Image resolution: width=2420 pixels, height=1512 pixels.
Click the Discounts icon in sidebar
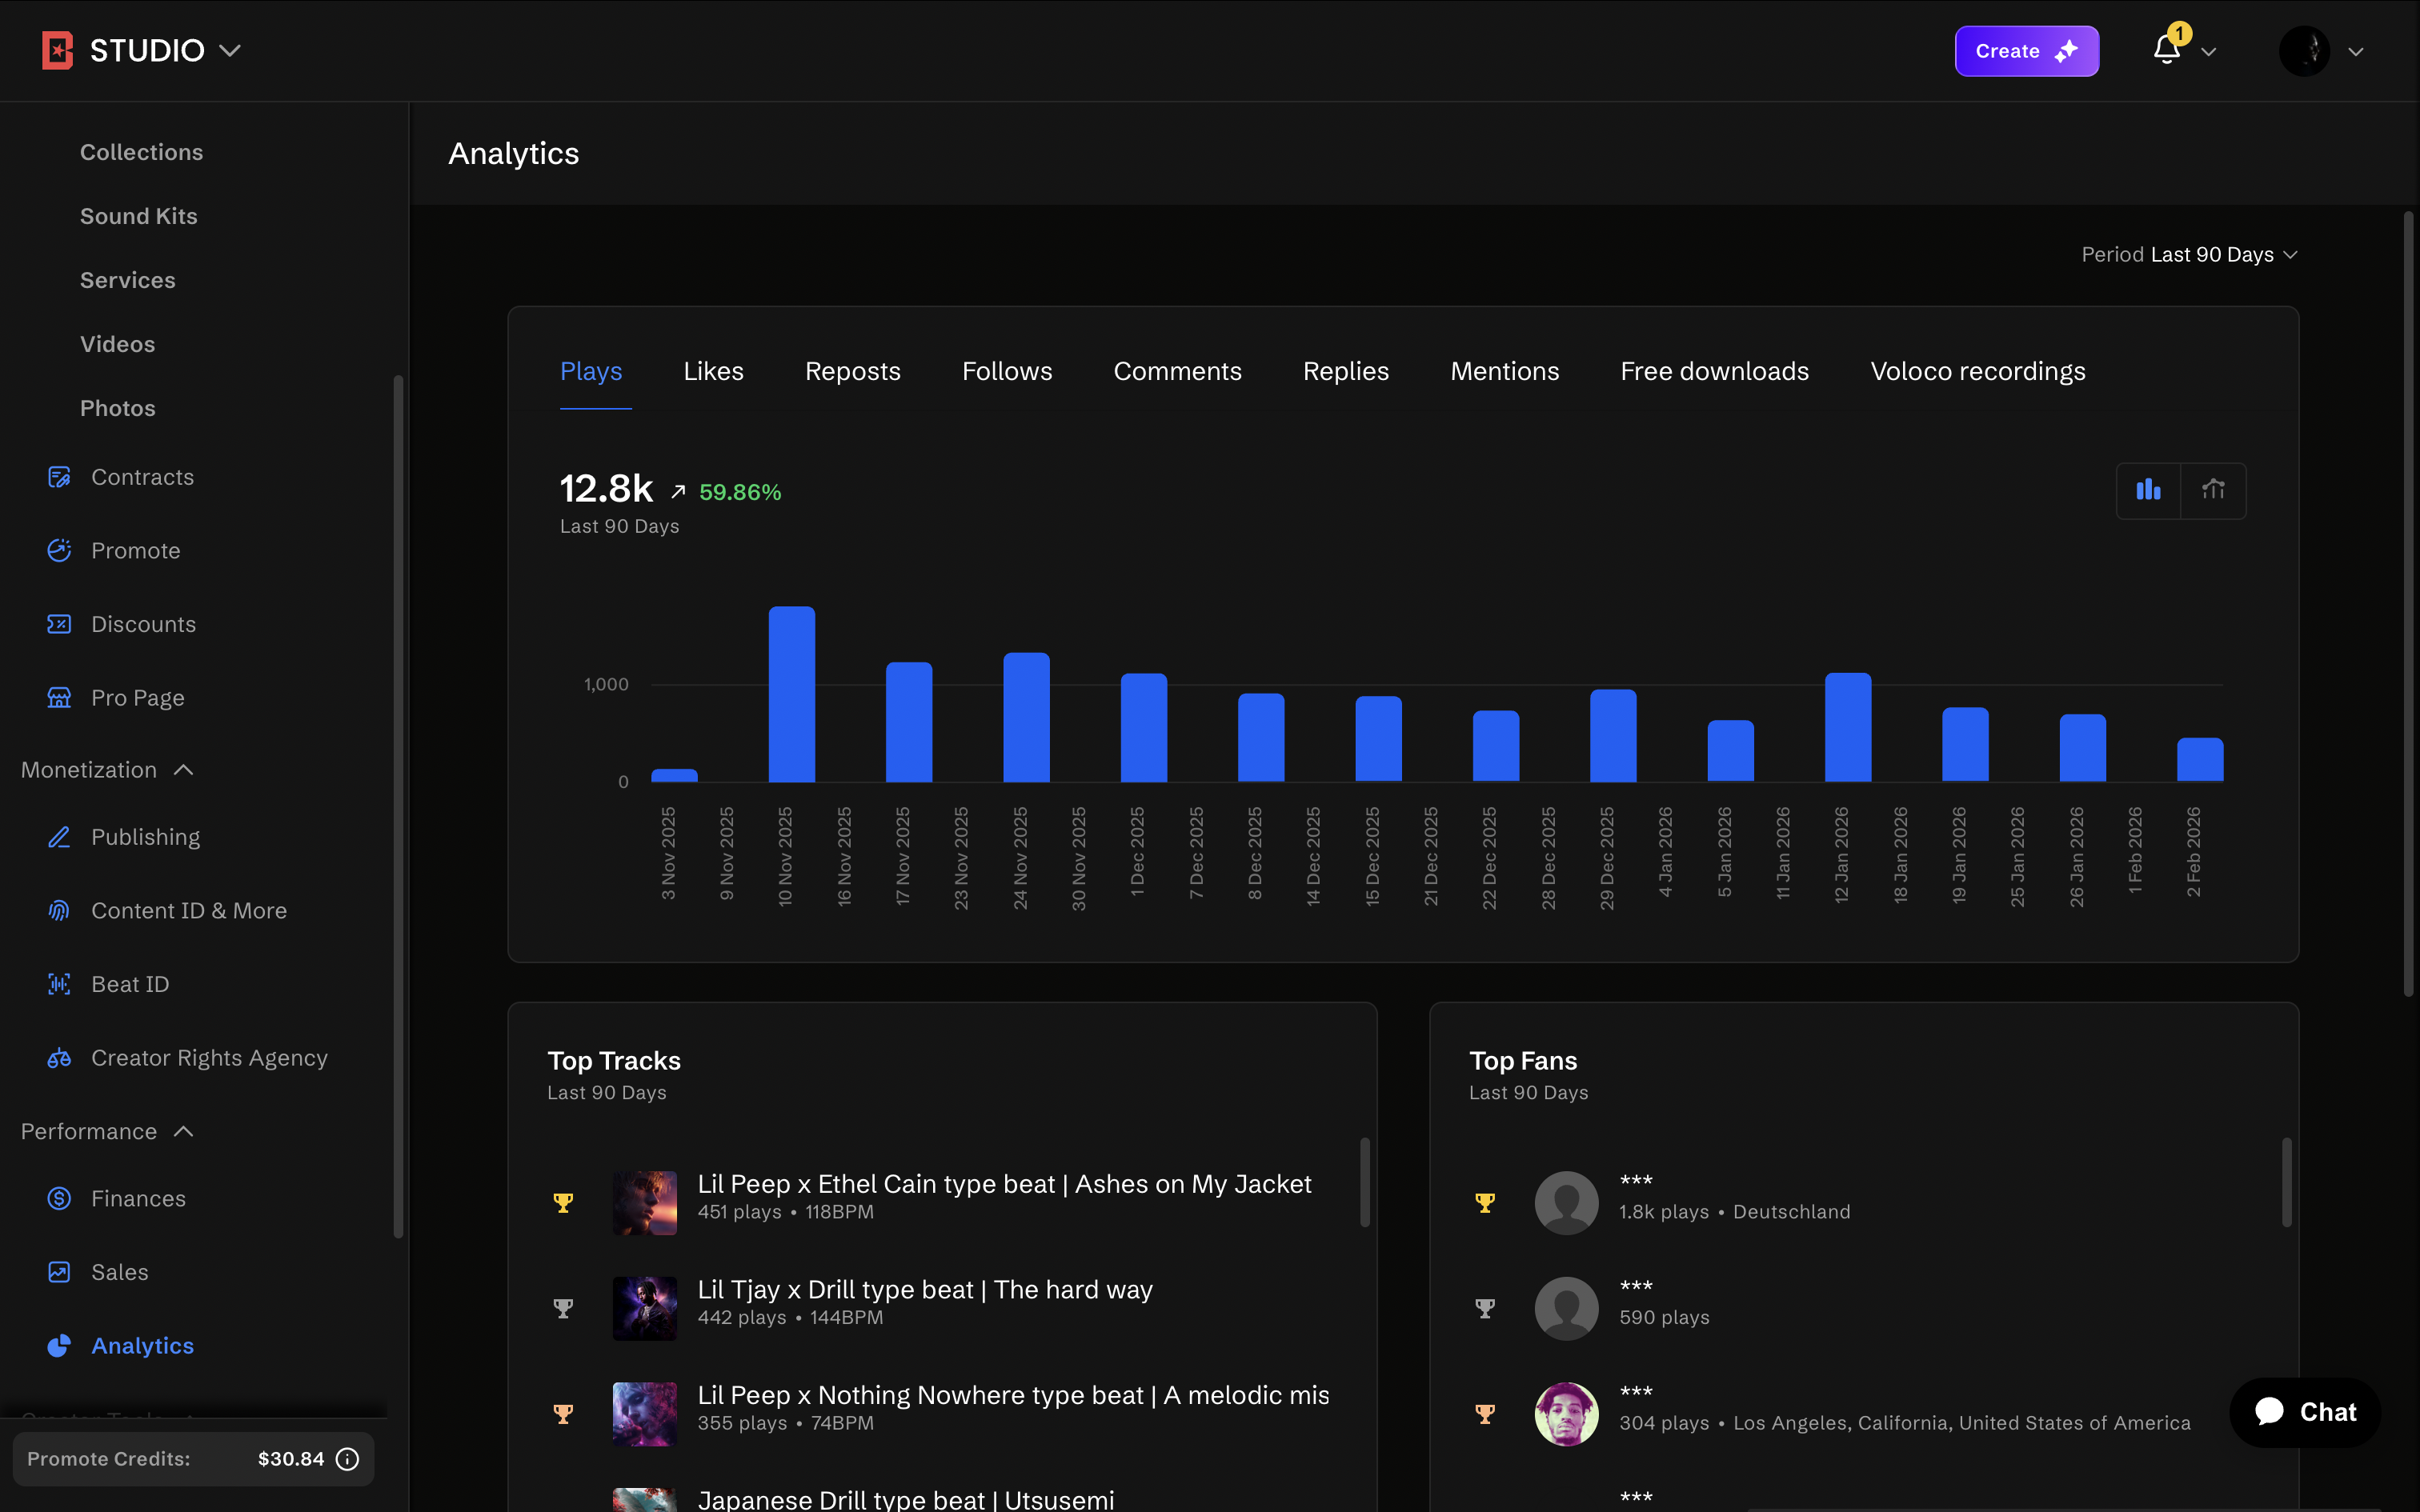59,624
